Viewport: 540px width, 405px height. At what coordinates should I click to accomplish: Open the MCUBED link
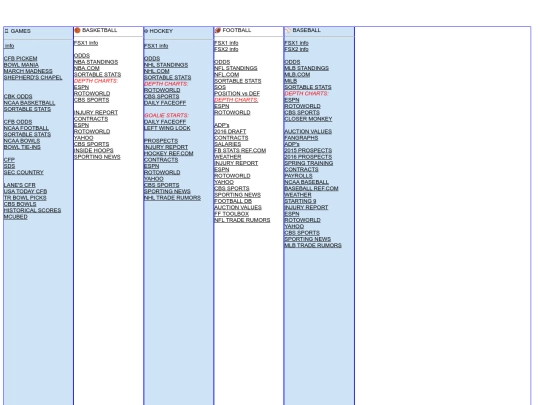point(15,217)
